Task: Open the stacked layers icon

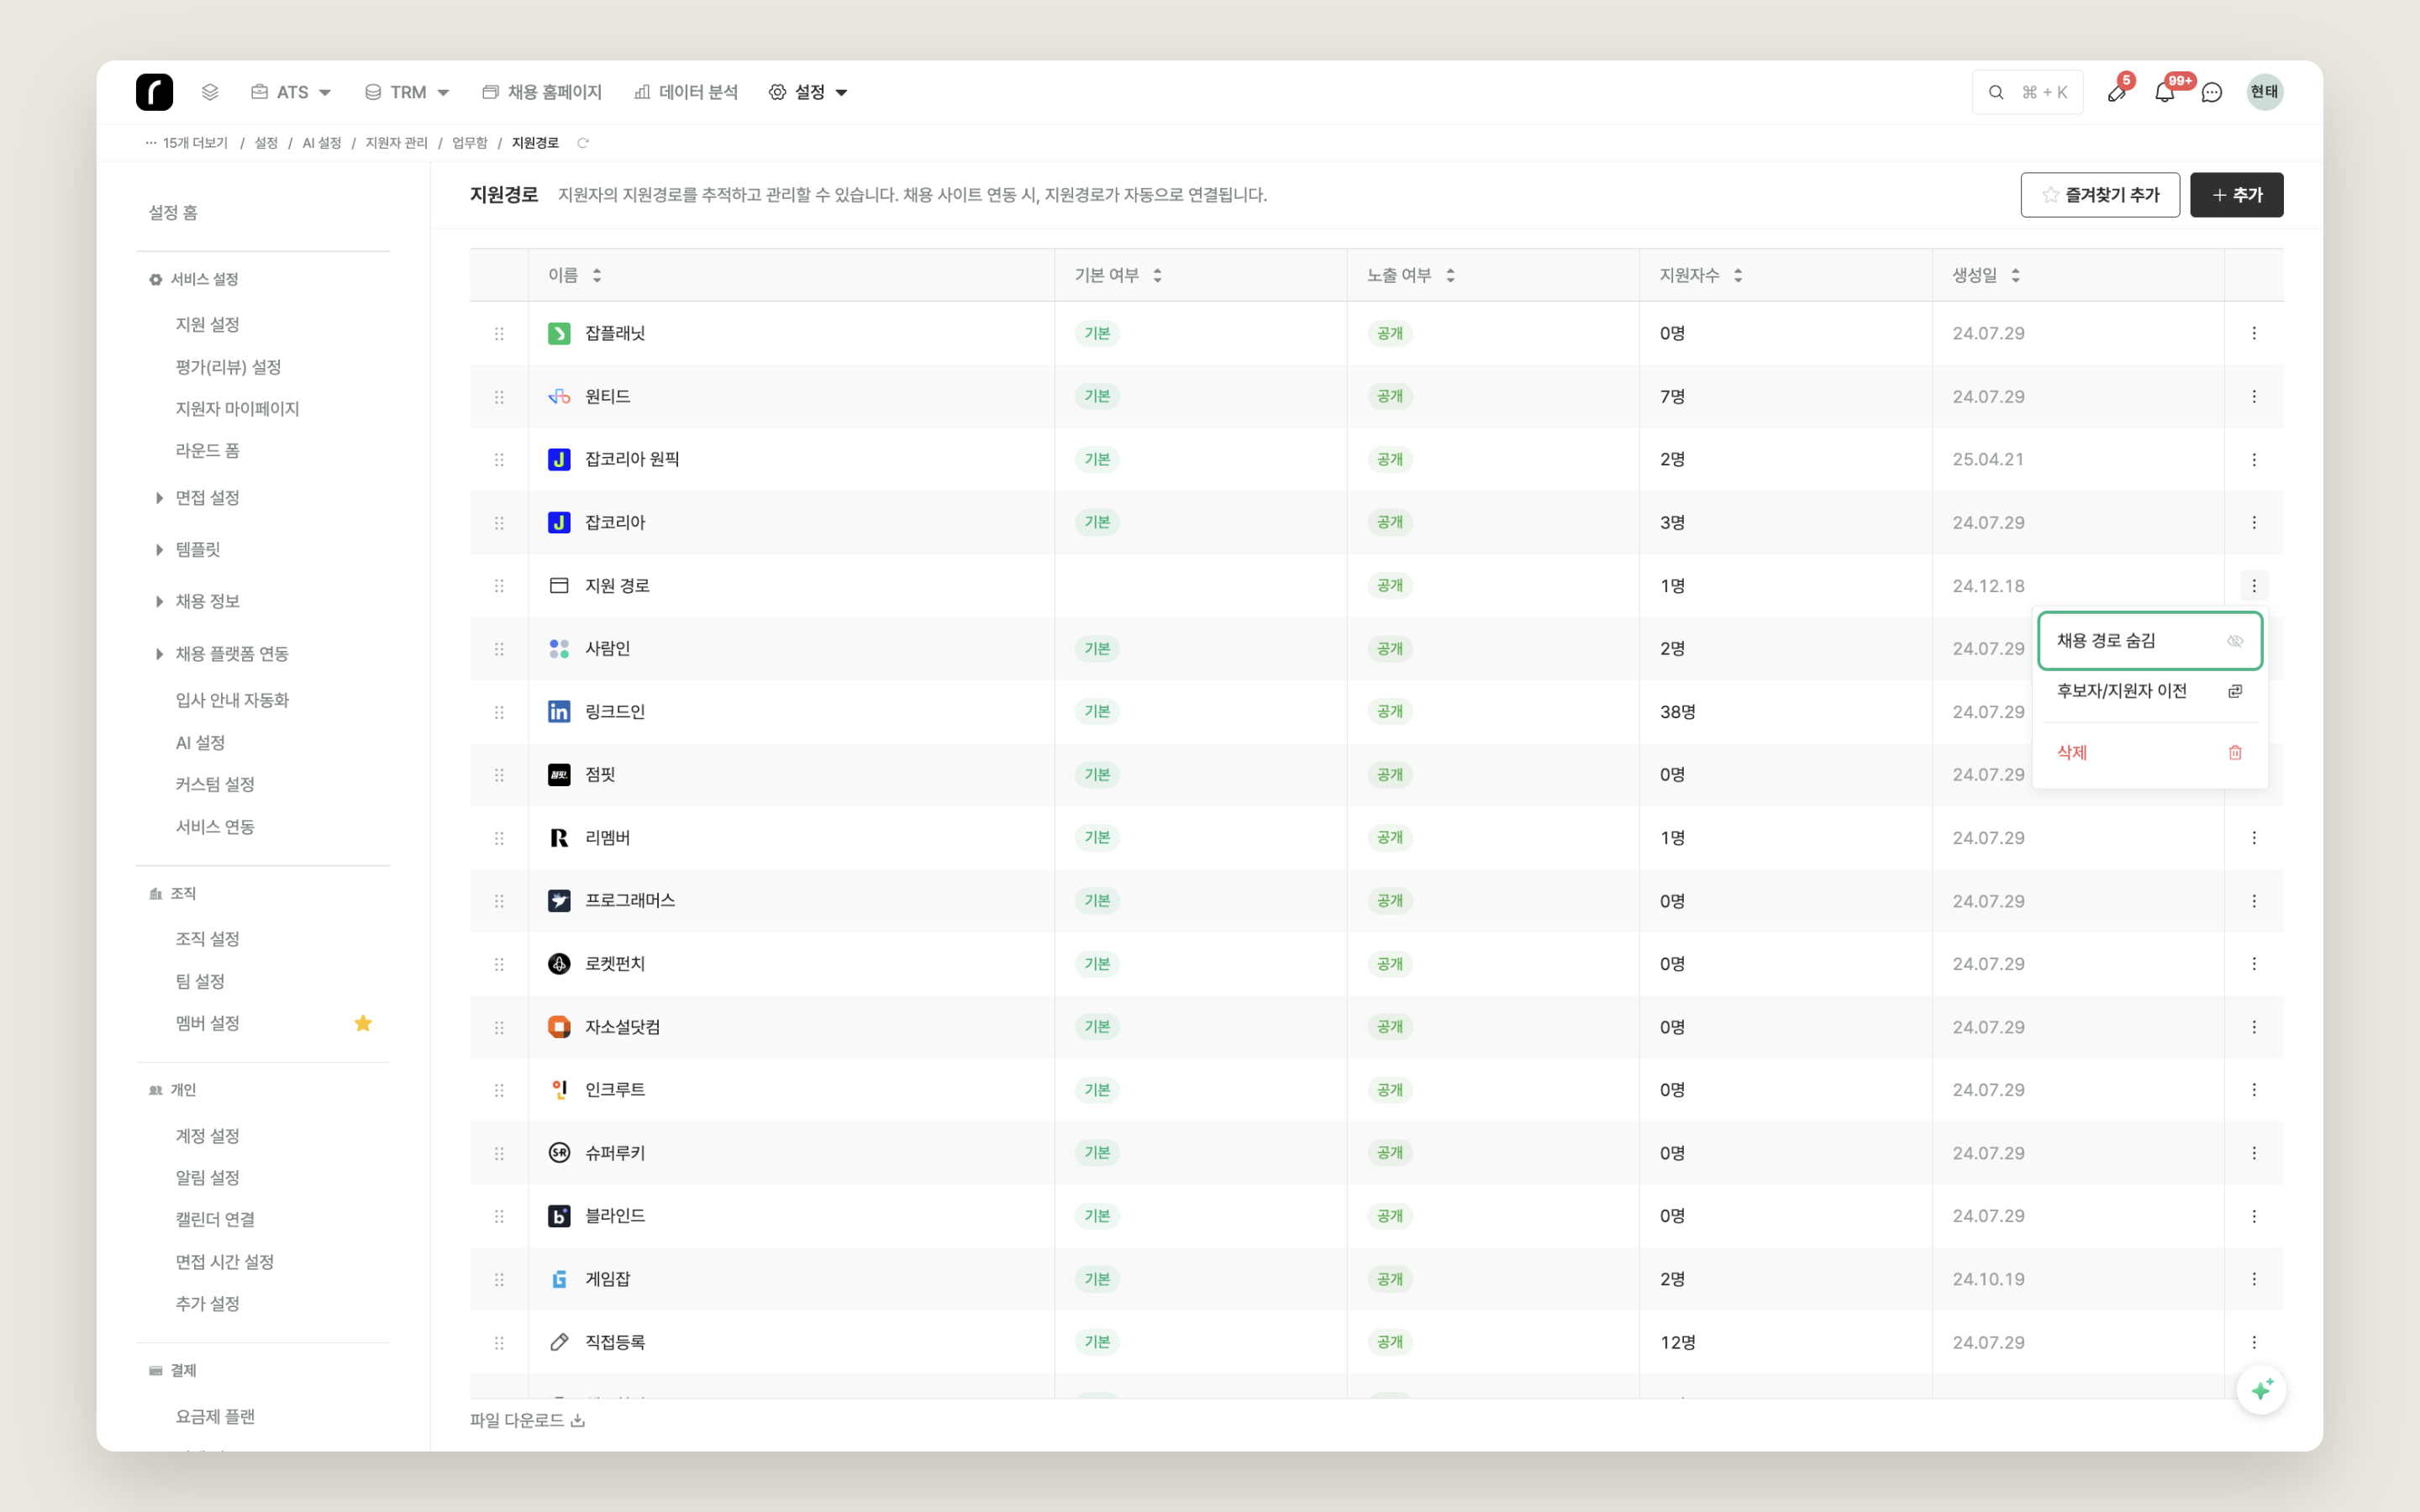Action: click(x=210, y=92)
